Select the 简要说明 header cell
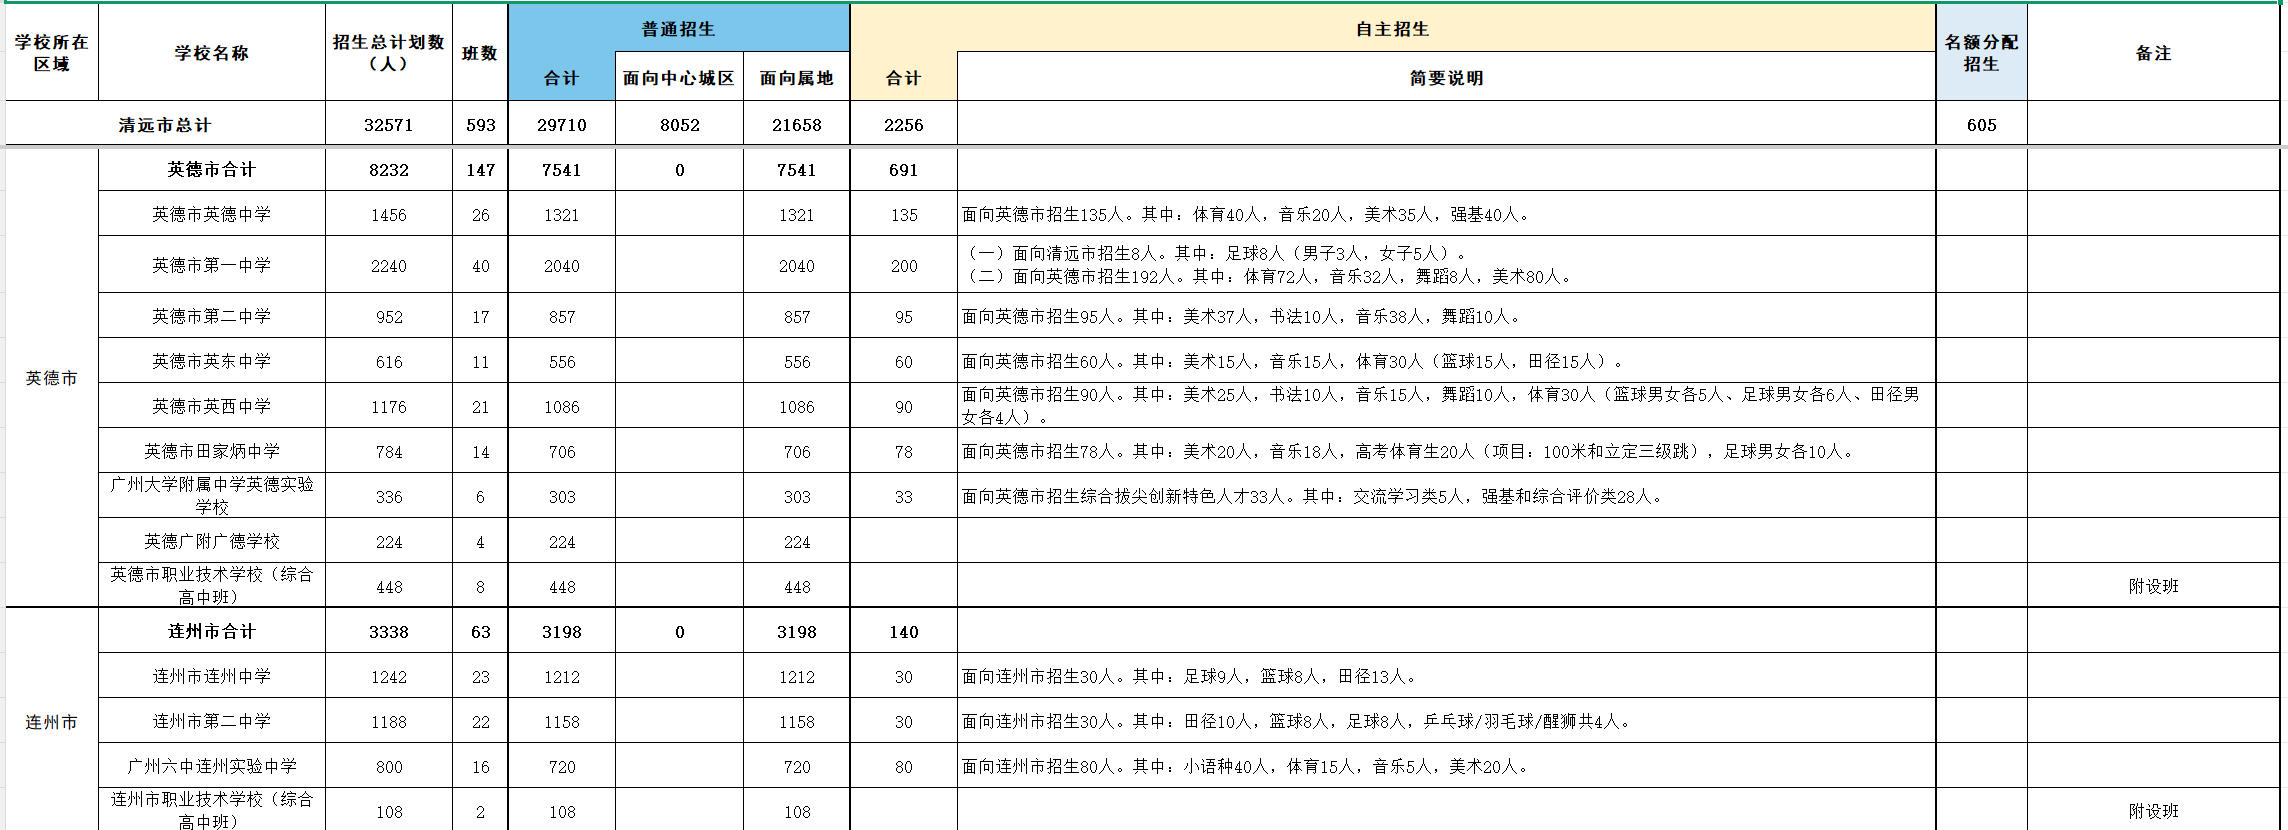2288x830 pixels. pyautogui.click(x=1447, y=77)
